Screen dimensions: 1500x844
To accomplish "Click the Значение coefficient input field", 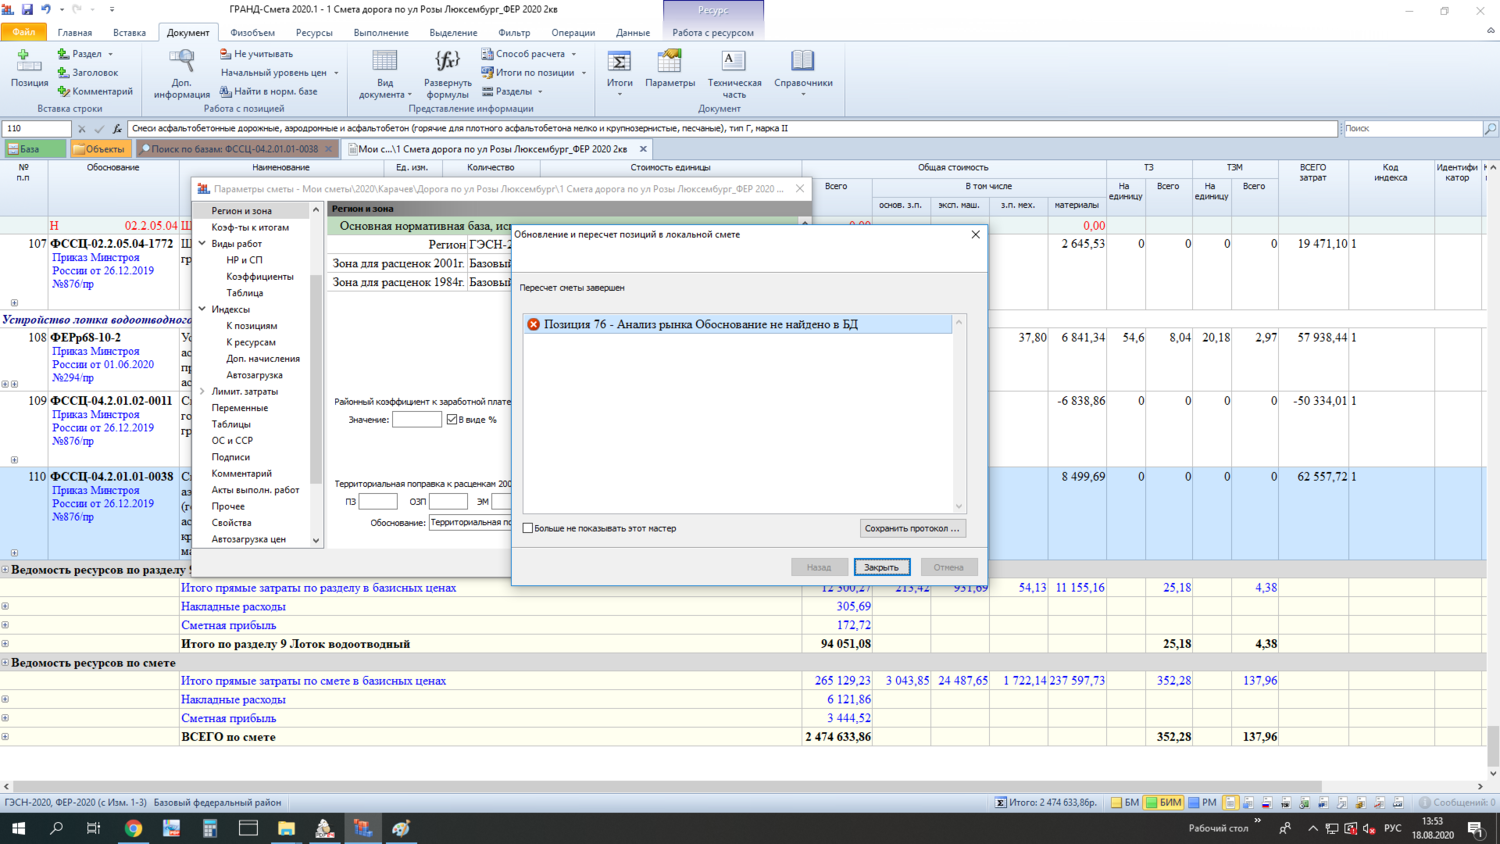I will click(416, 420).
